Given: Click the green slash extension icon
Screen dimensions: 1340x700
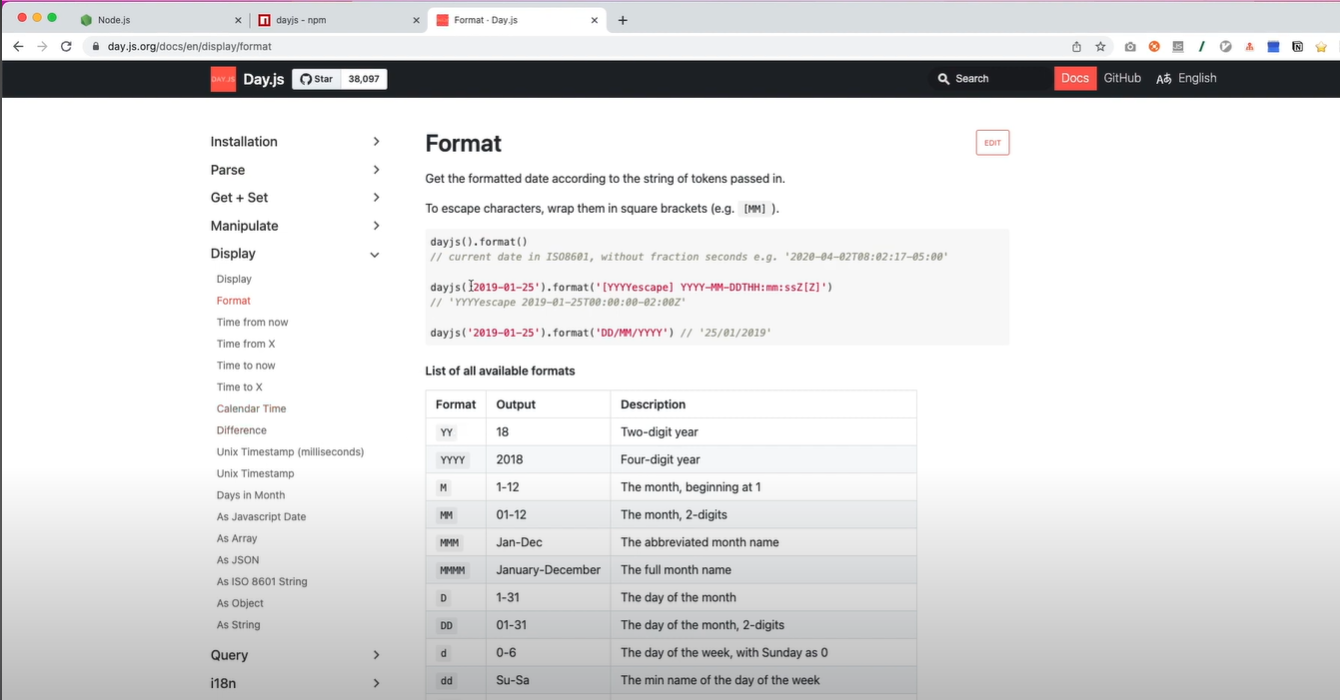Looking at the screenshot, I should tap(1201, 46).
